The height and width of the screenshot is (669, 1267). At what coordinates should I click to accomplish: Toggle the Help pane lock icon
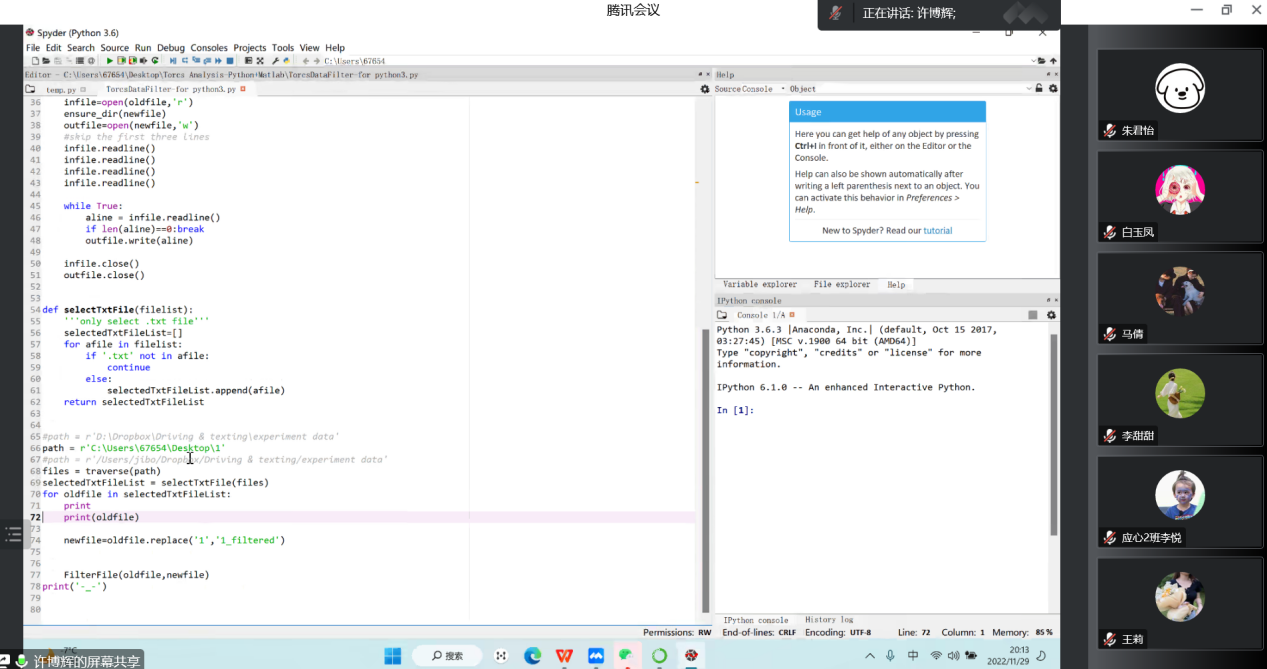point(1039,89)
